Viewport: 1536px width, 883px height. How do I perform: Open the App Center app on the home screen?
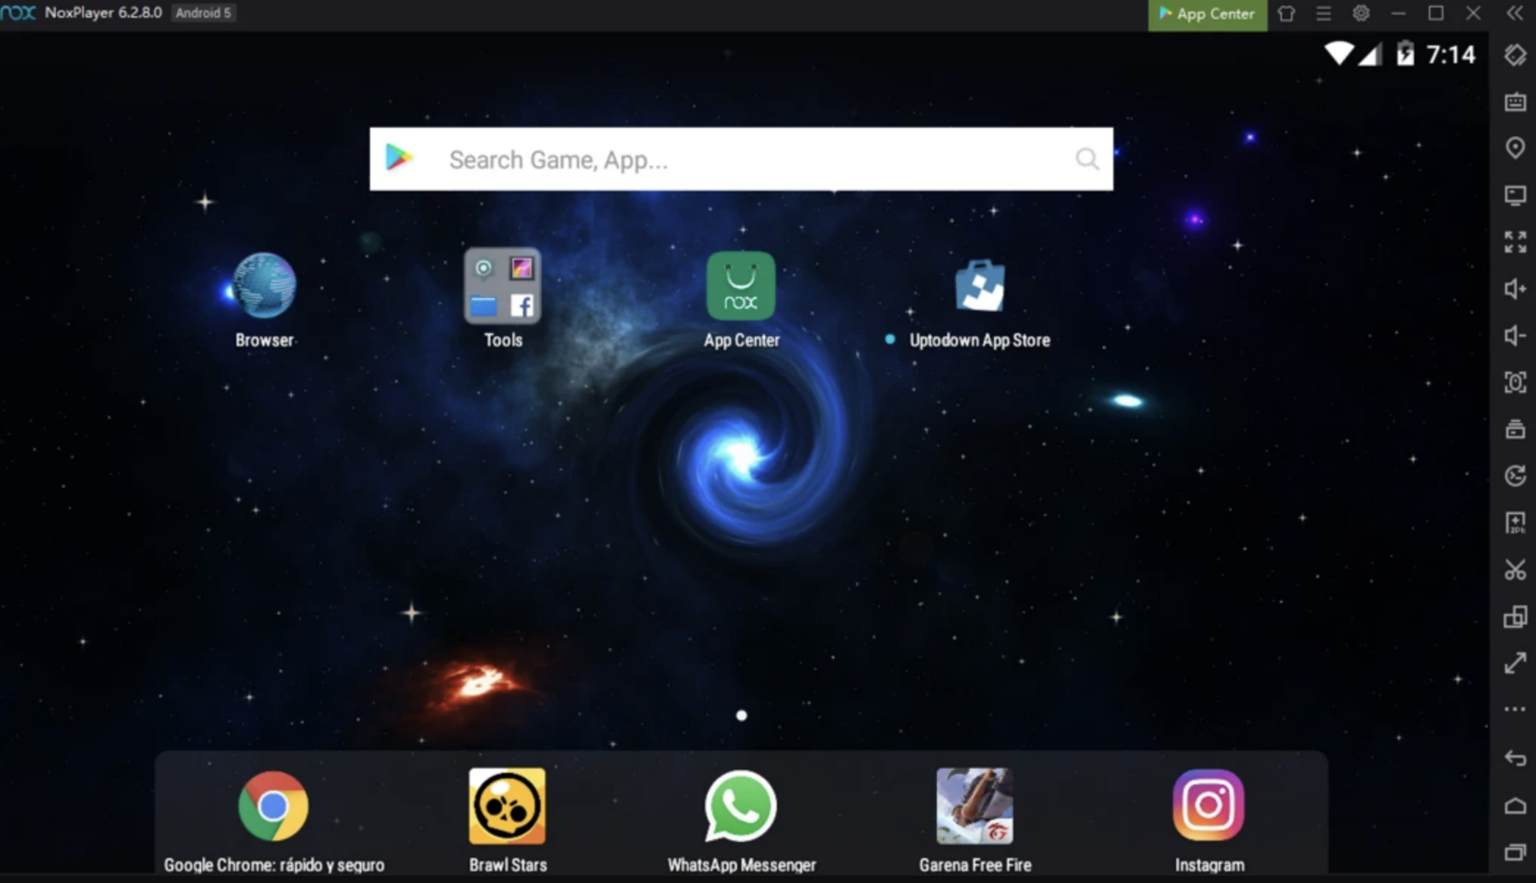[x=741, y=285]
